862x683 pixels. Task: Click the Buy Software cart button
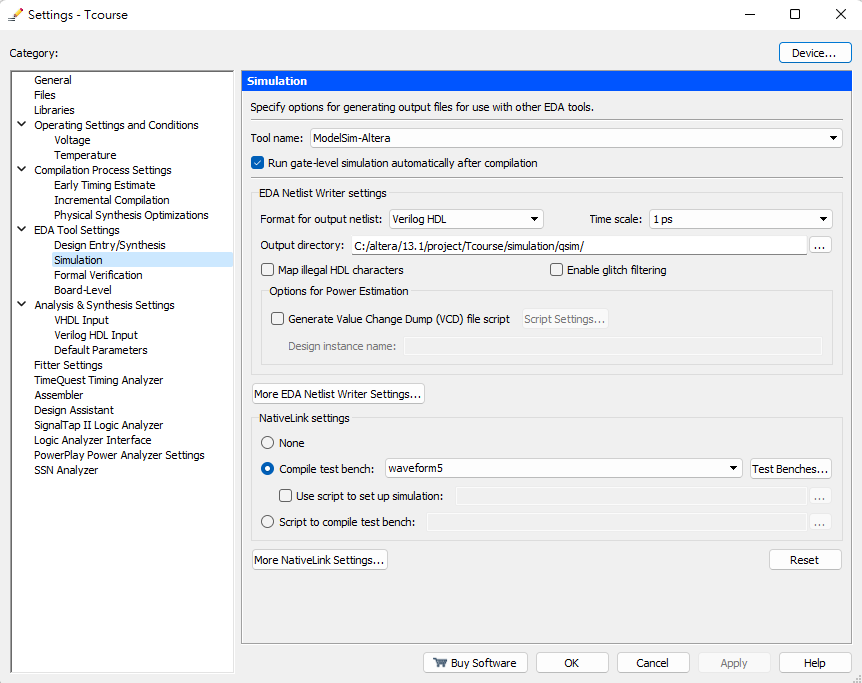(x=476, y=663)
